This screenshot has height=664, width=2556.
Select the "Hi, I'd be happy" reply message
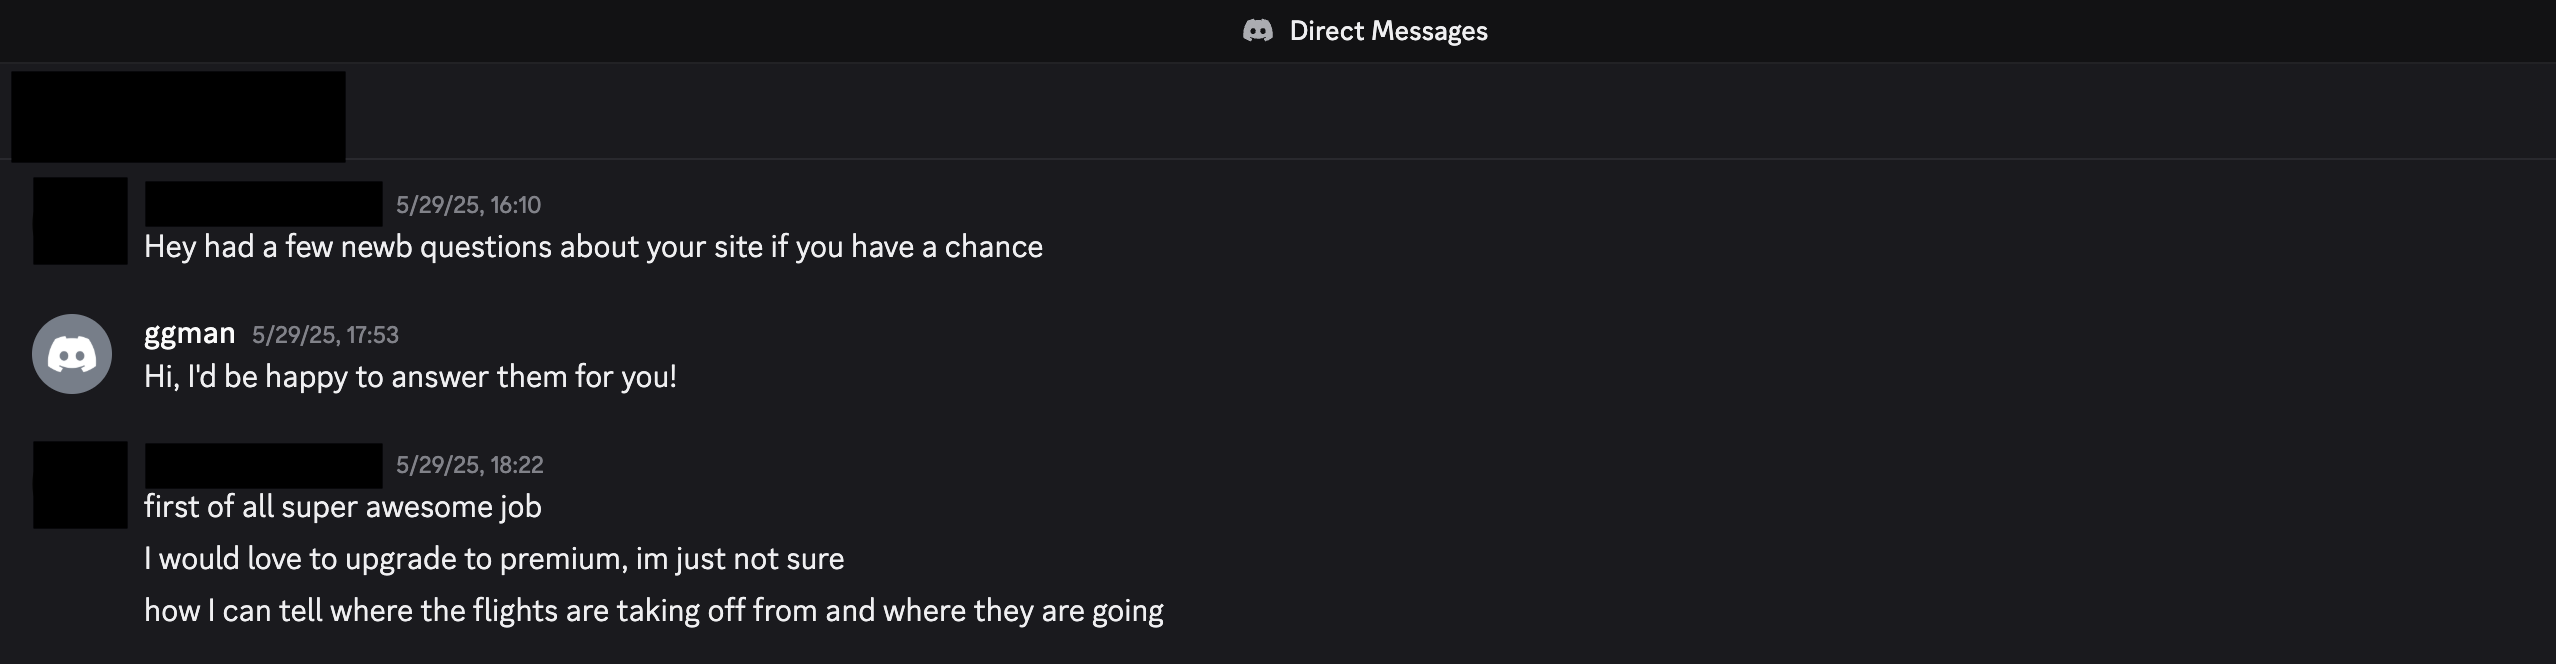410,377
